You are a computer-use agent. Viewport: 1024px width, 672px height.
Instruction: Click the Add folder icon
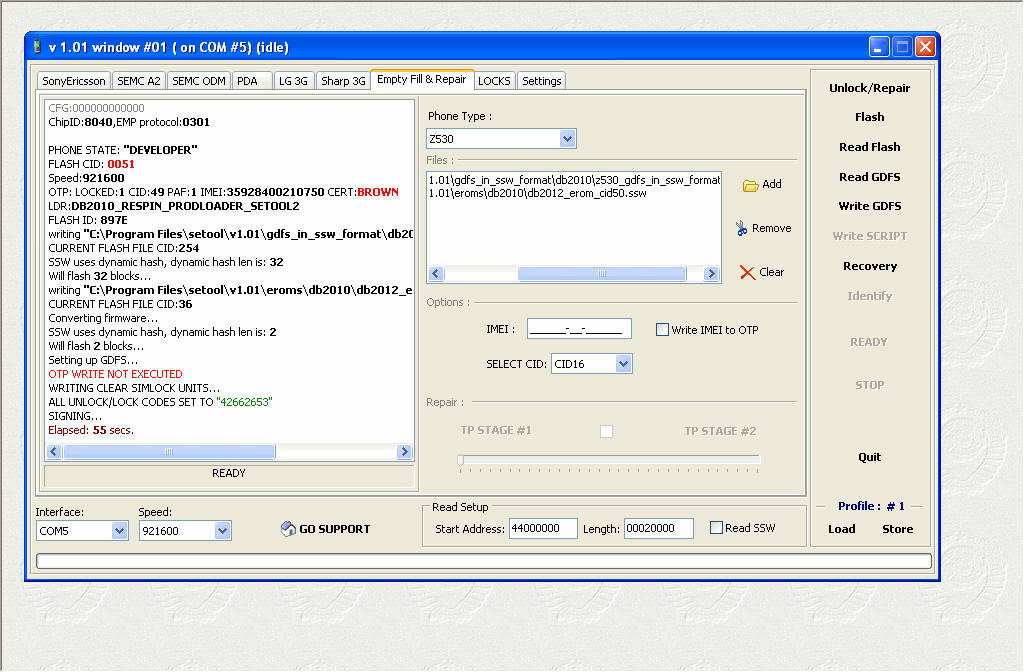(750, 185)
